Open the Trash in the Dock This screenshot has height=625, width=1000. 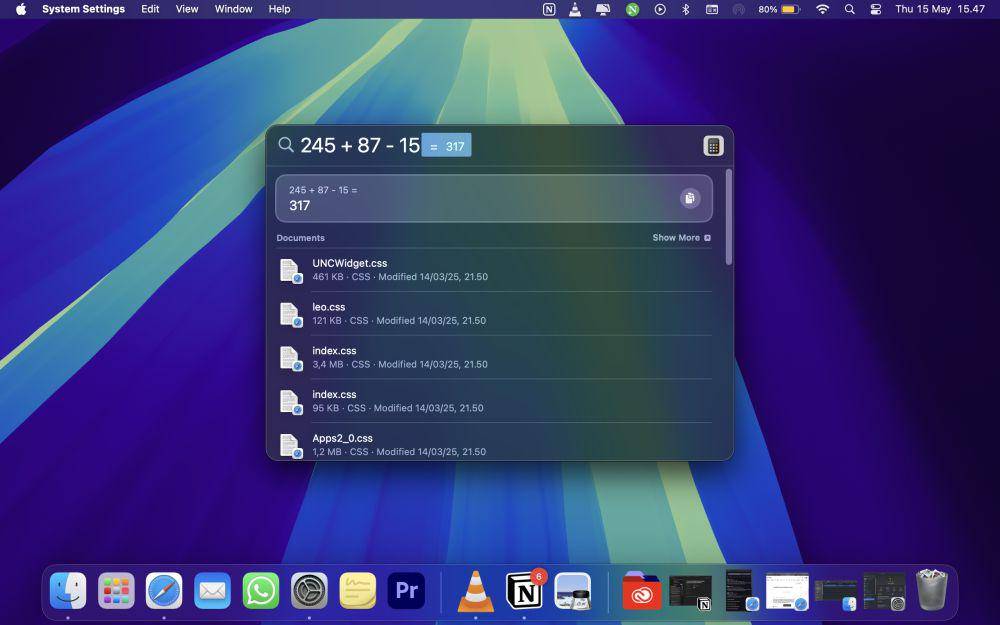click(x=932, y=590)
